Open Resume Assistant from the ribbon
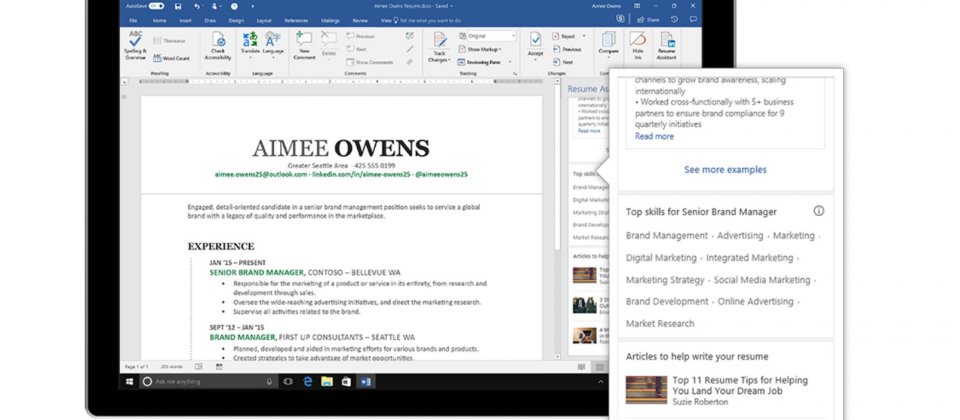960x420 pixels. coord(666,45)
